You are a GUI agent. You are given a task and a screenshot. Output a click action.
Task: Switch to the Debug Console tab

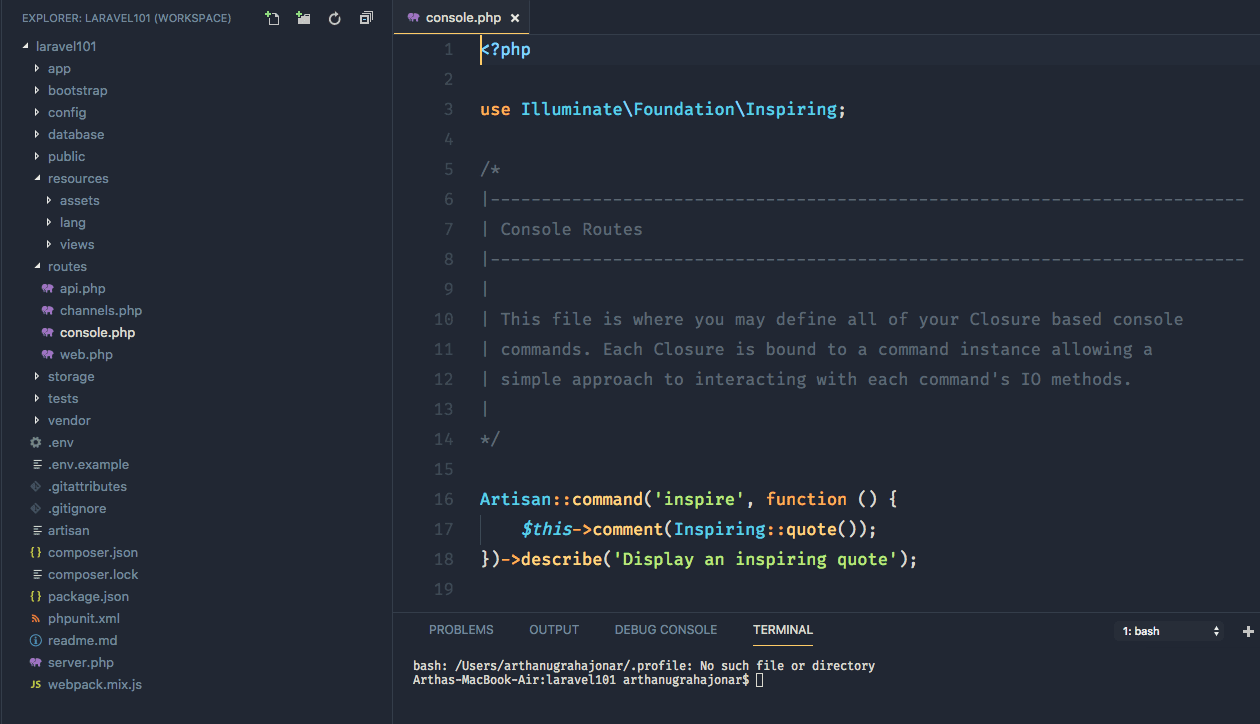pos(665,630)
